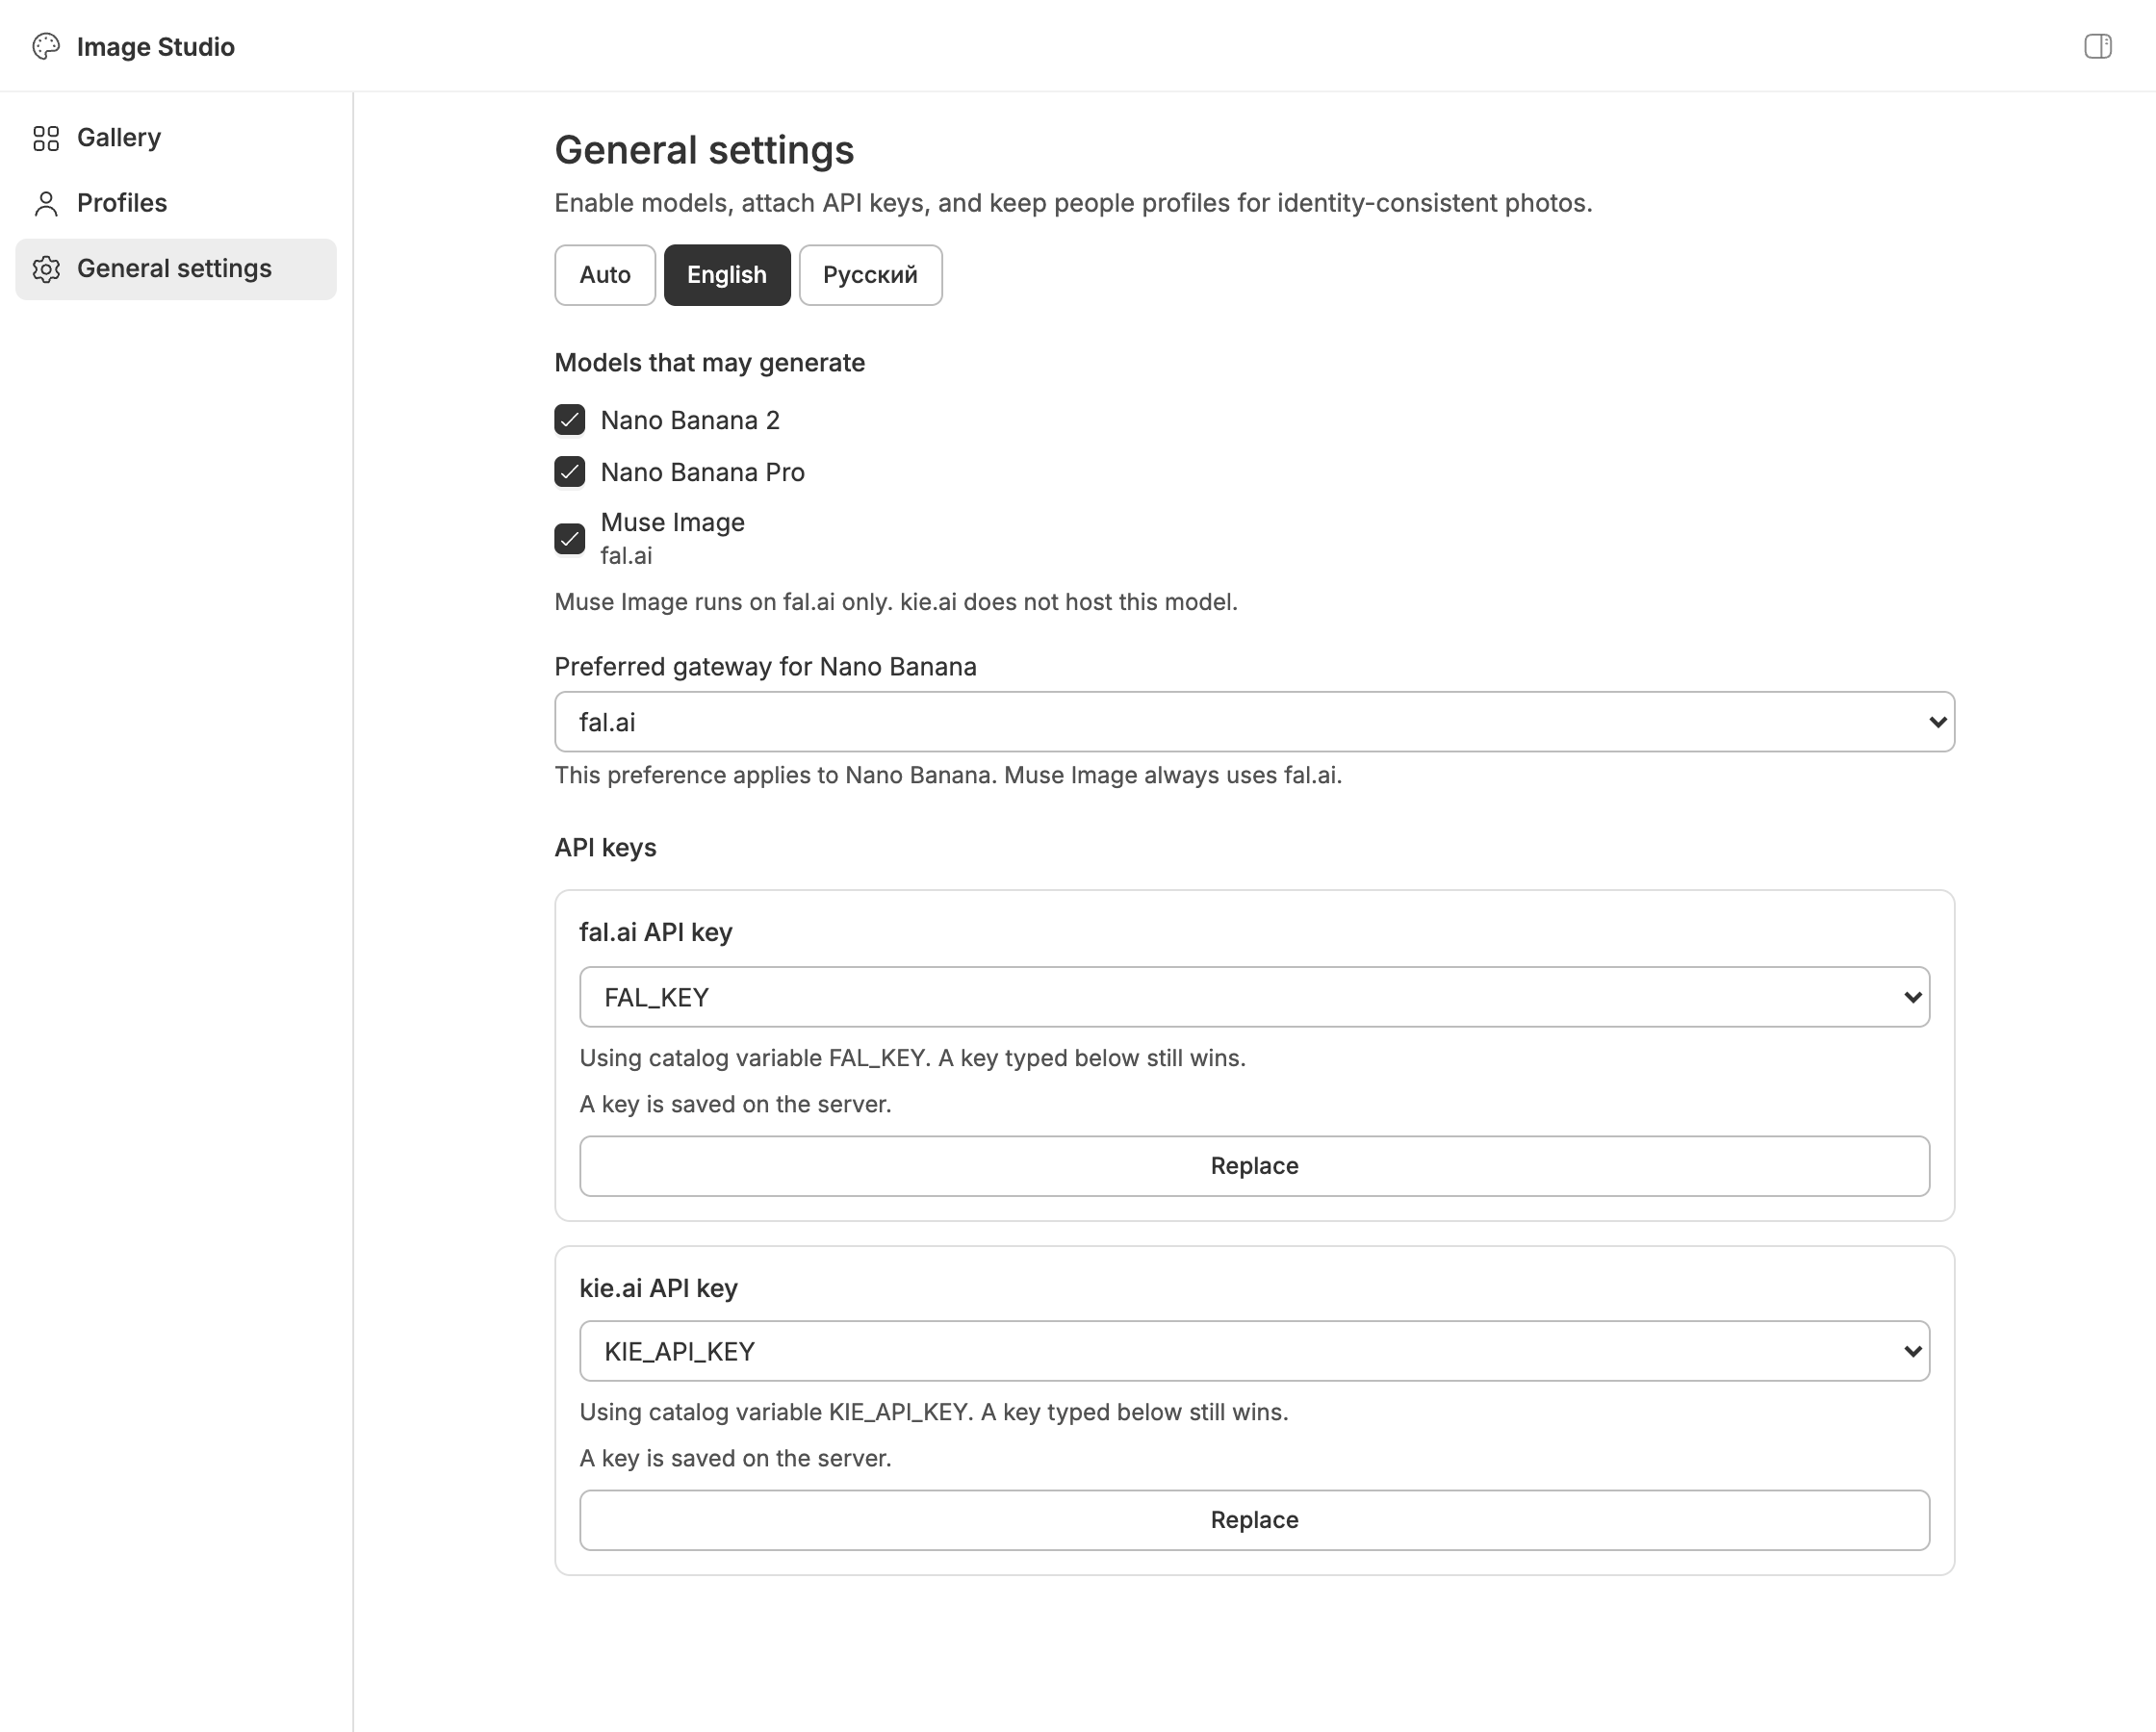This screenshot has height=1732, width=2156.
Task: Go to the Profiles label in sidebar
Action: point(122,203)
